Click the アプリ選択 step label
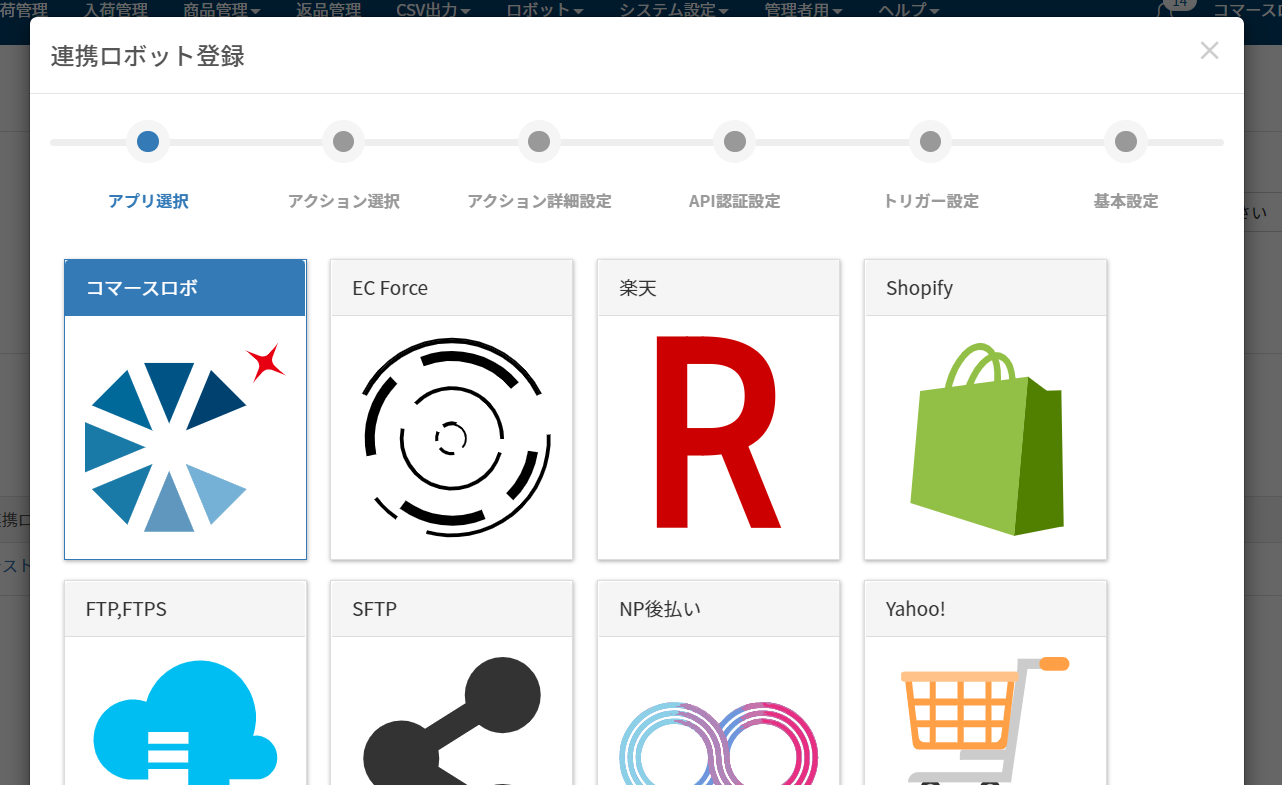The height and width of the screenshot is (785, 1282). click(x=148, y=201)
